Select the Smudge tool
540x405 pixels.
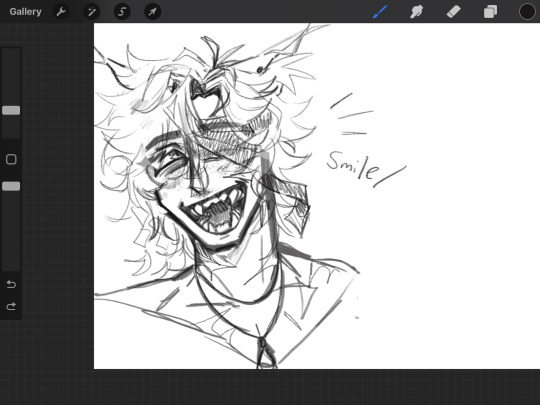click(x=416, y=12)
